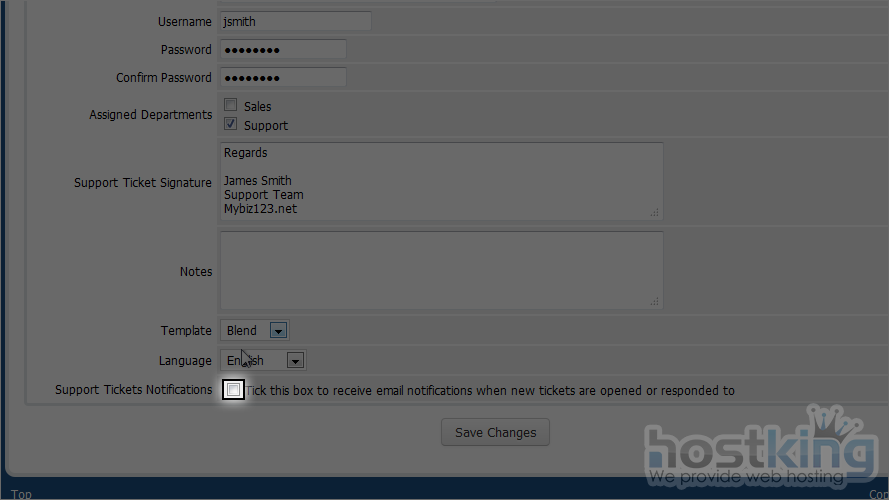Click the notification description text beside checkbox
Viewport: 889px width, 500px height.
(x=490, y=391)
